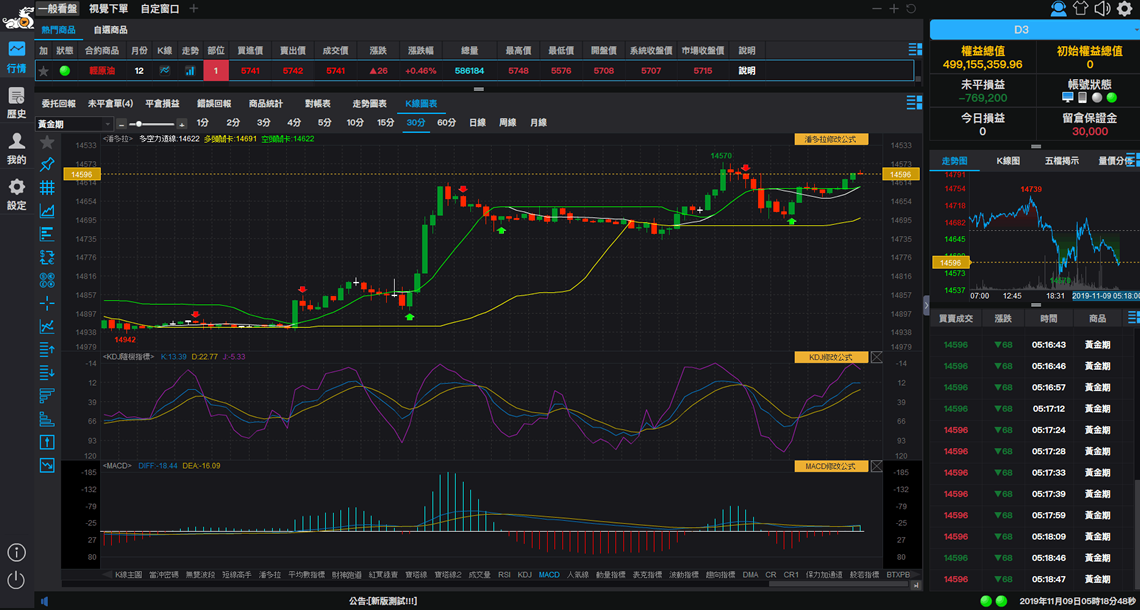The height and width of the screenshot is (610, 1140).
Task: Click the info icon in left sidebar
Action: 16,553
